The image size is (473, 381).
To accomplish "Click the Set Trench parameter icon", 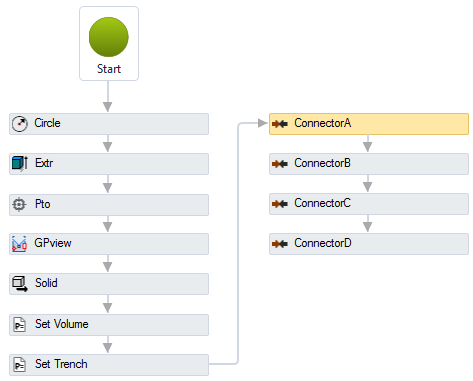I will click(19, 364).
